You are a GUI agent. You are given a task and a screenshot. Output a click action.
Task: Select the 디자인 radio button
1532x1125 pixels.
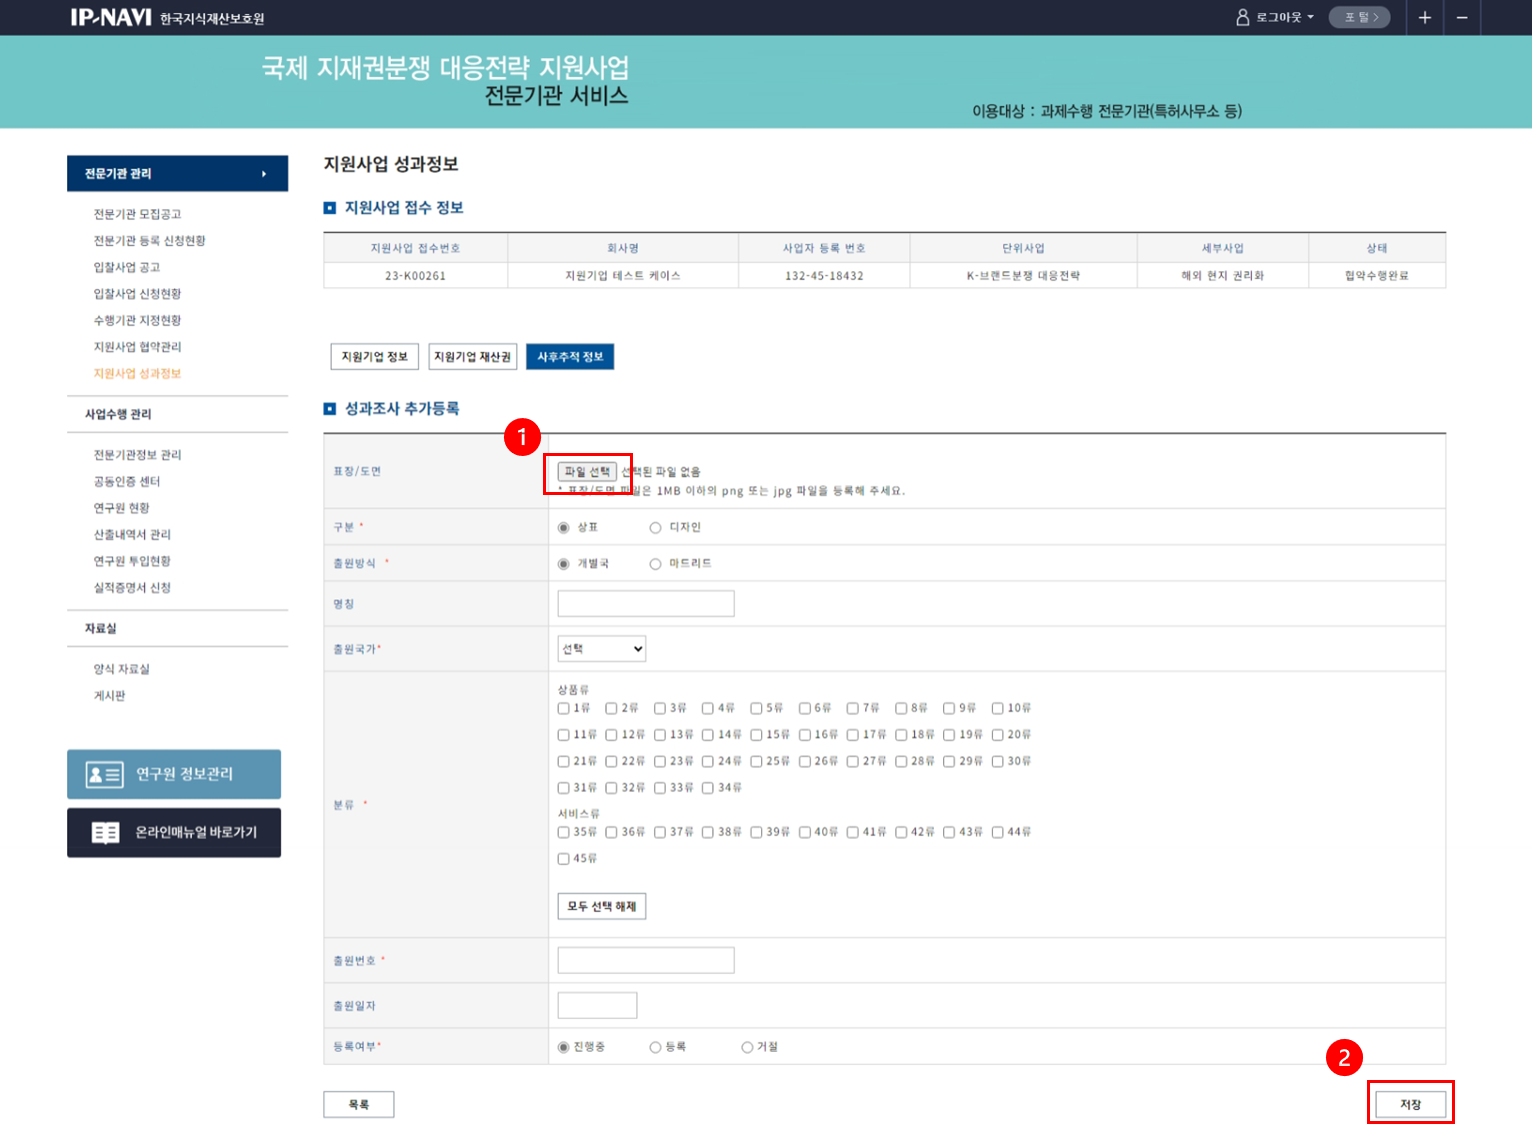(x=656, y=528)
